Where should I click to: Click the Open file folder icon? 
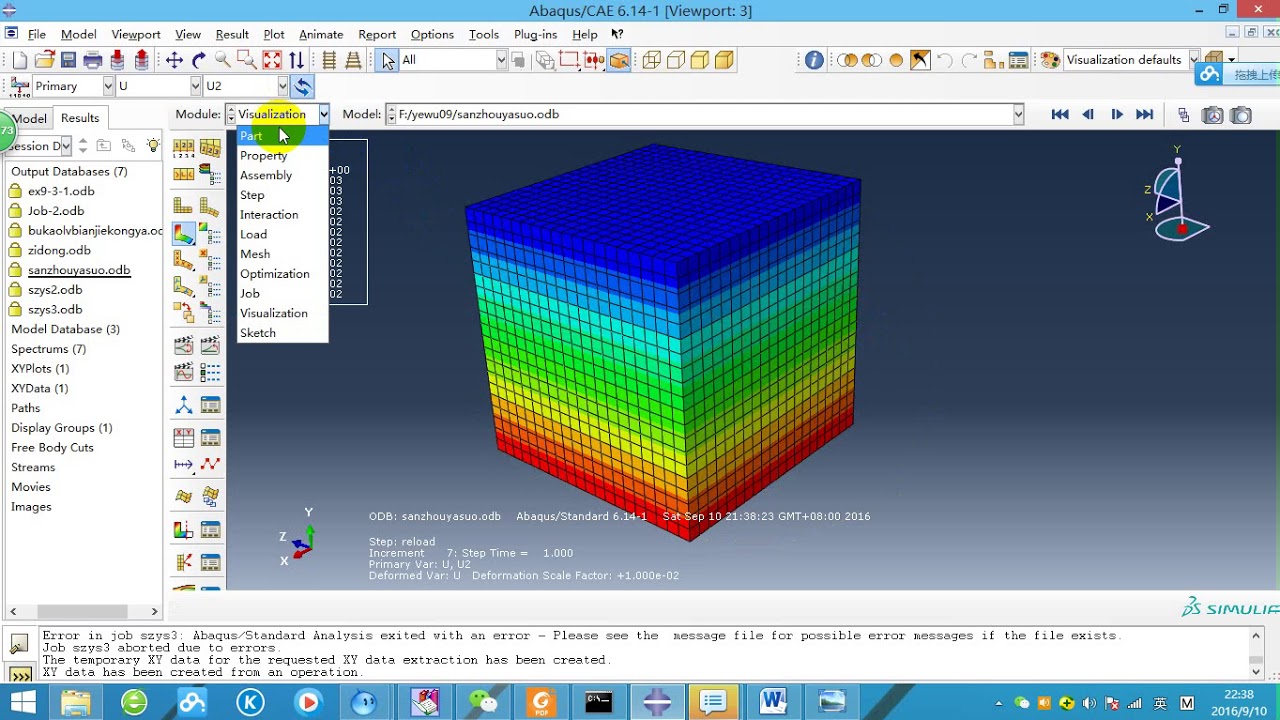pos(44,60)
